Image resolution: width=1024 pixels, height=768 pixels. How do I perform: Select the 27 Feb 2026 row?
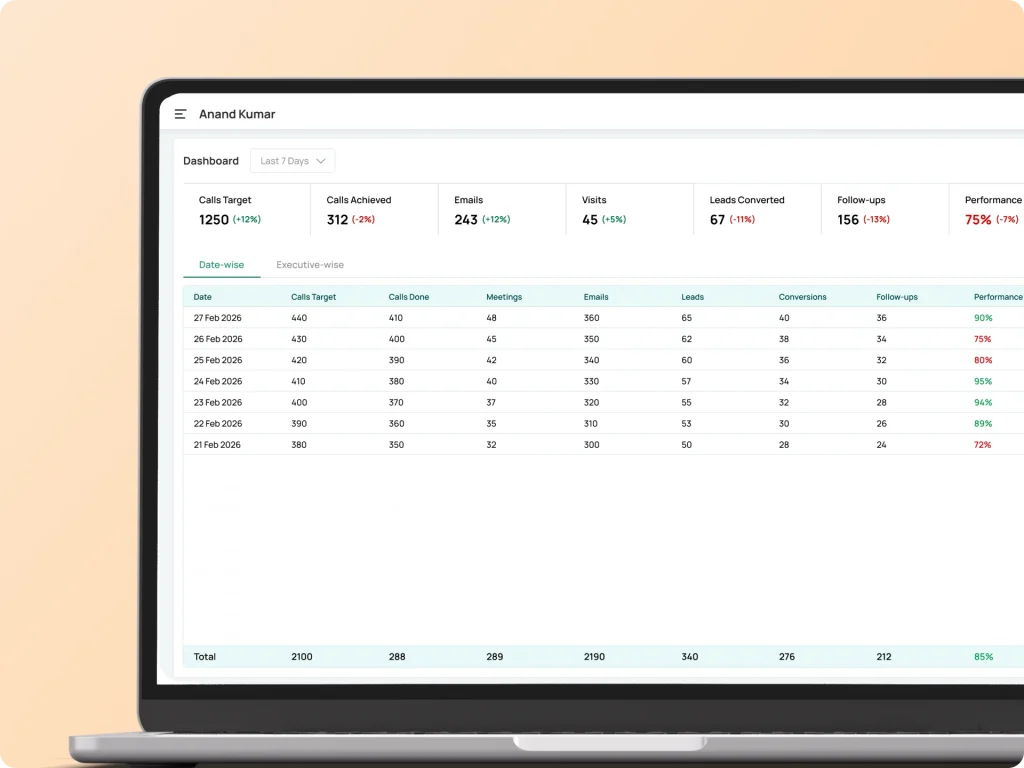(x=603, y=318)
